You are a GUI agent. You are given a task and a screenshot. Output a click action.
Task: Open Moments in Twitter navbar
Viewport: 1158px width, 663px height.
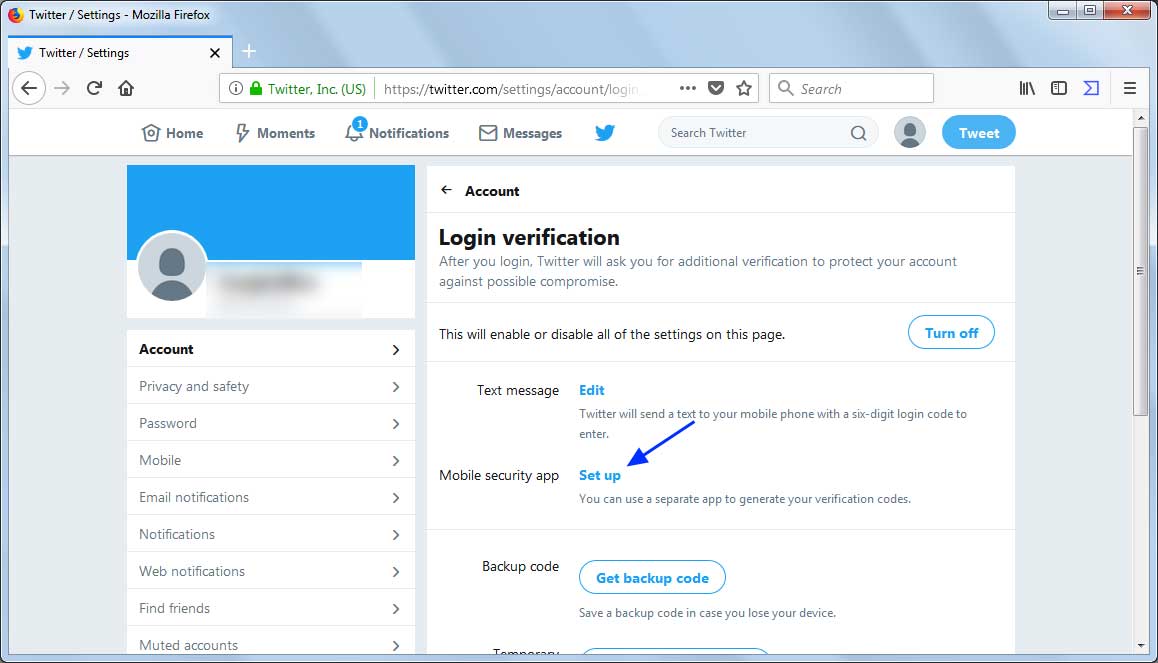275,133
